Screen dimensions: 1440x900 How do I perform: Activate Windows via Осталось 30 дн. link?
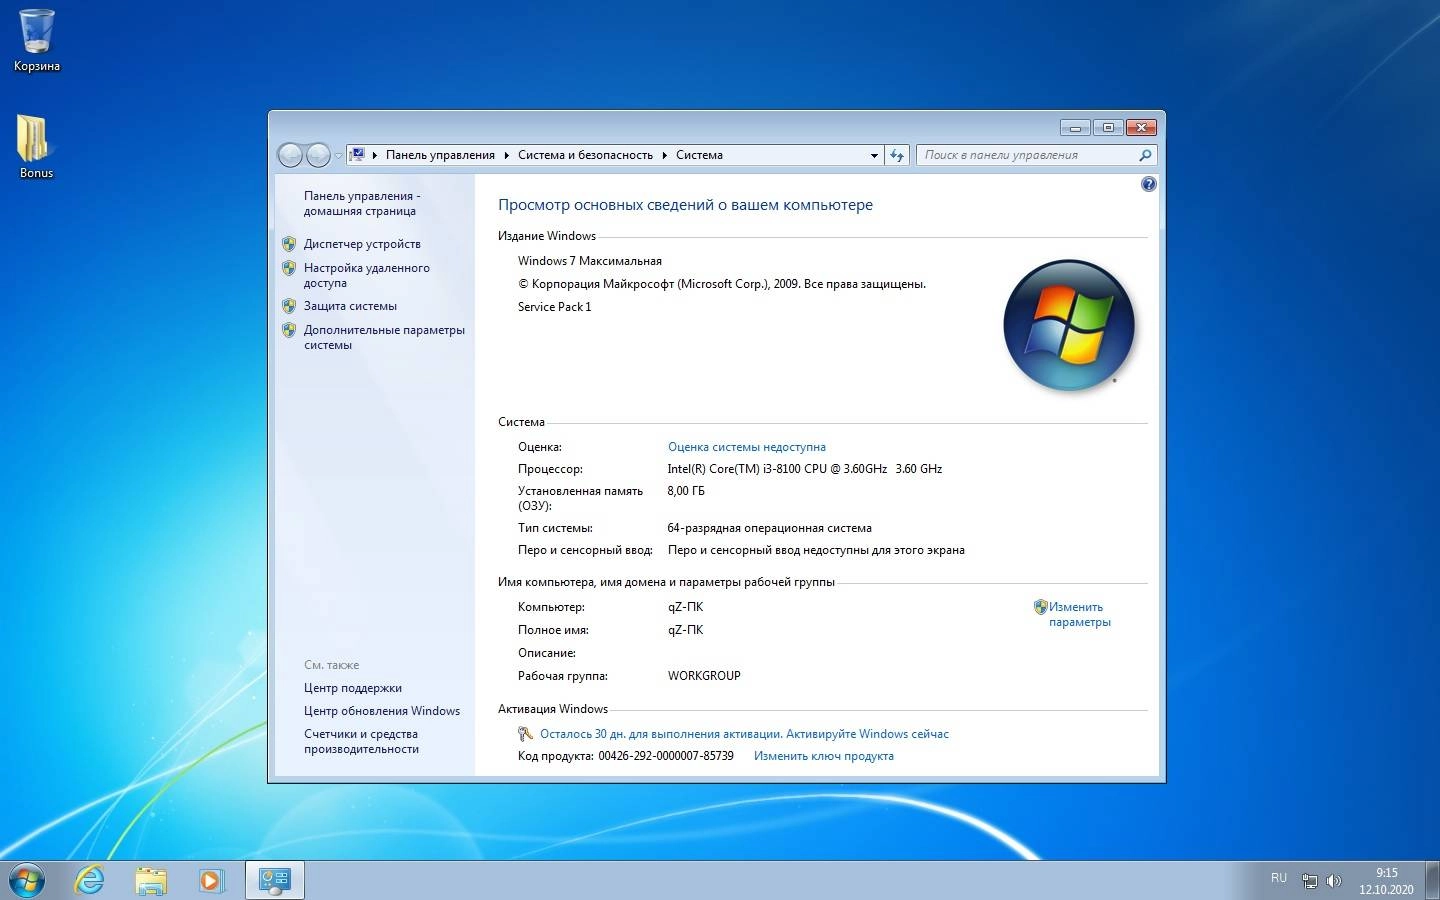pos(744,734)
